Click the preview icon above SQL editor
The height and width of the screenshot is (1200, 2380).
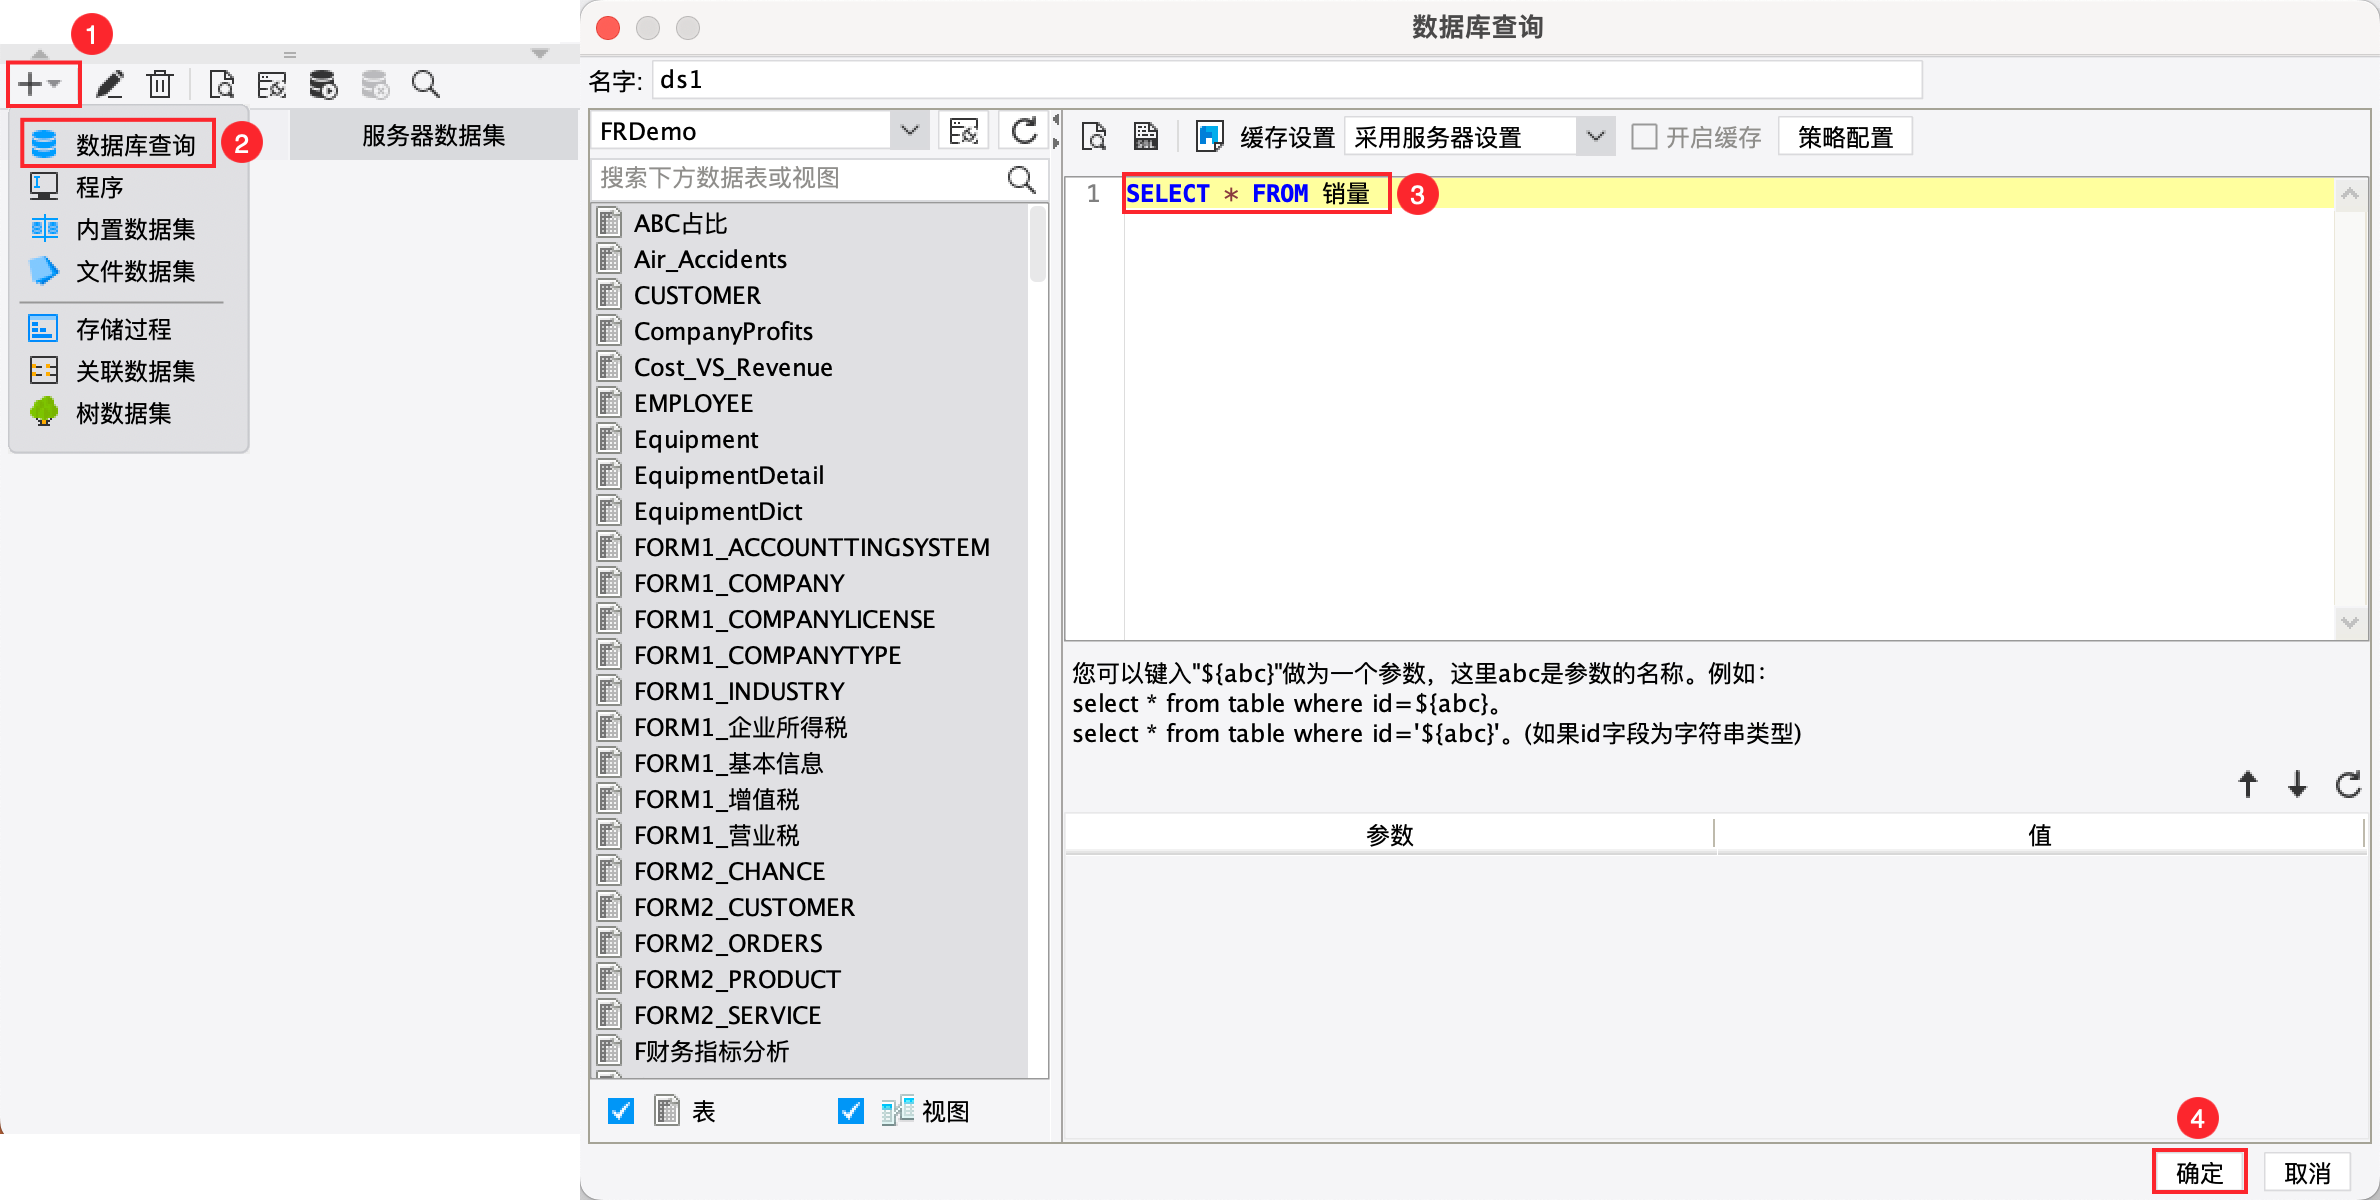[1094, 136]
